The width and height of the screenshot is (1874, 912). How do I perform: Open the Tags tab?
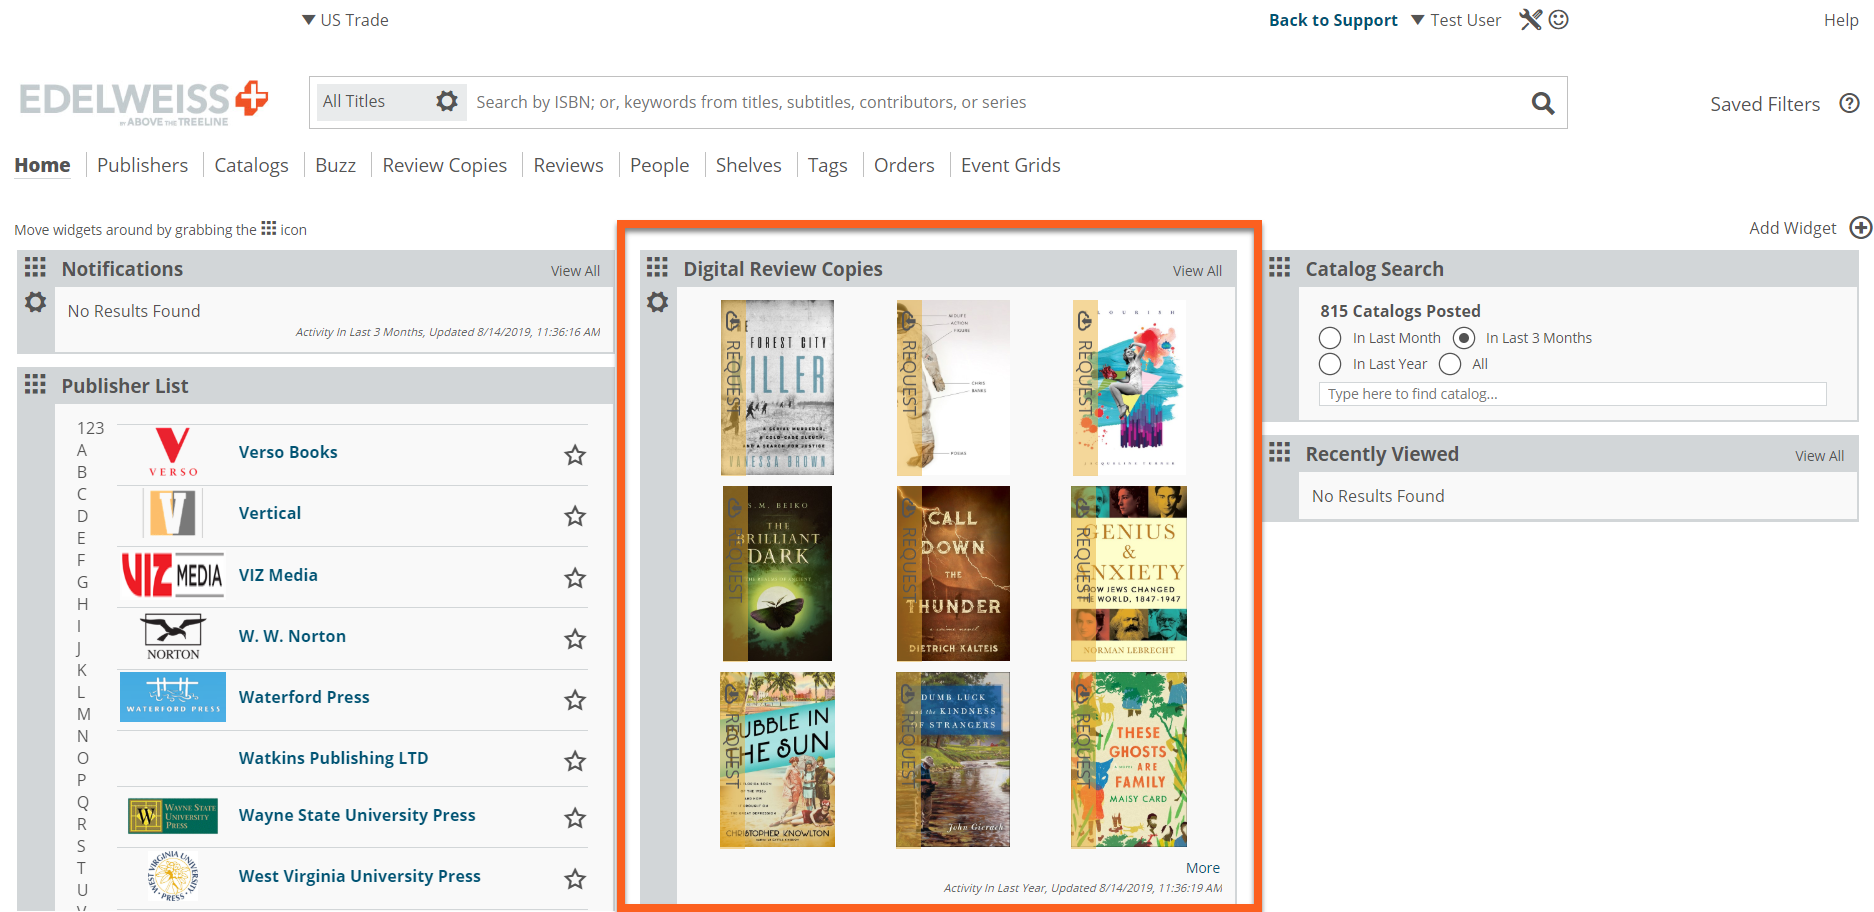(x=827, y=165)
